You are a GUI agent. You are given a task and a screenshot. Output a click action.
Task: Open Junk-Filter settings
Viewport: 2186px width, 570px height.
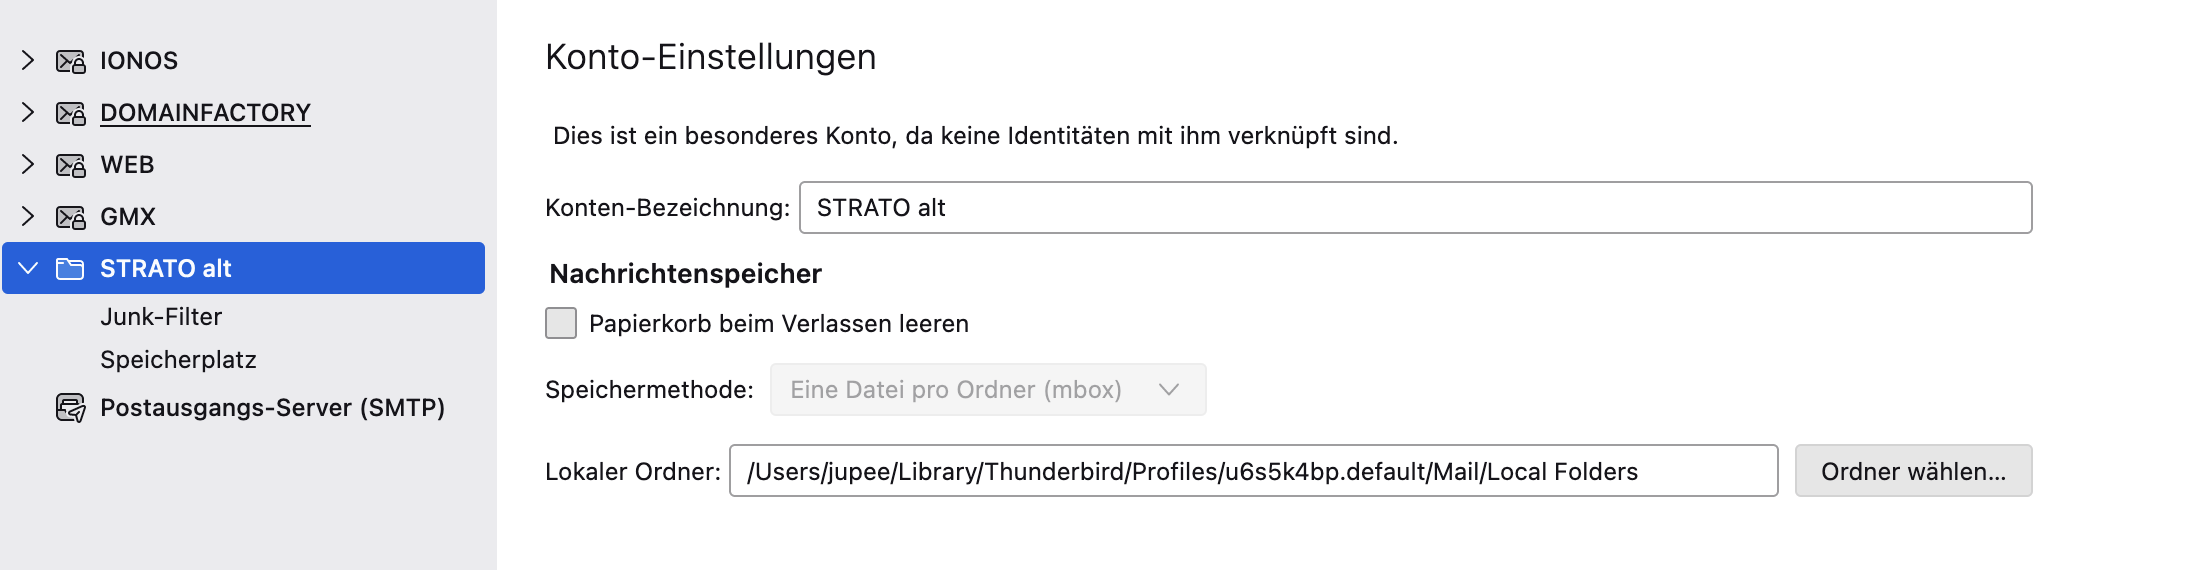tap(161, 317)
